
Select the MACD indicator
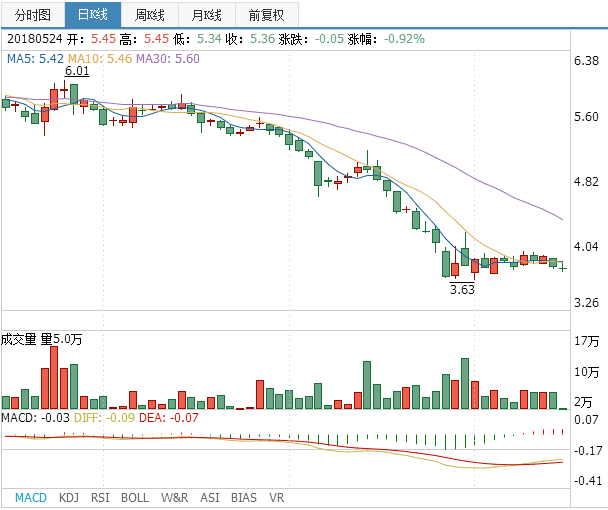[31, 498]
